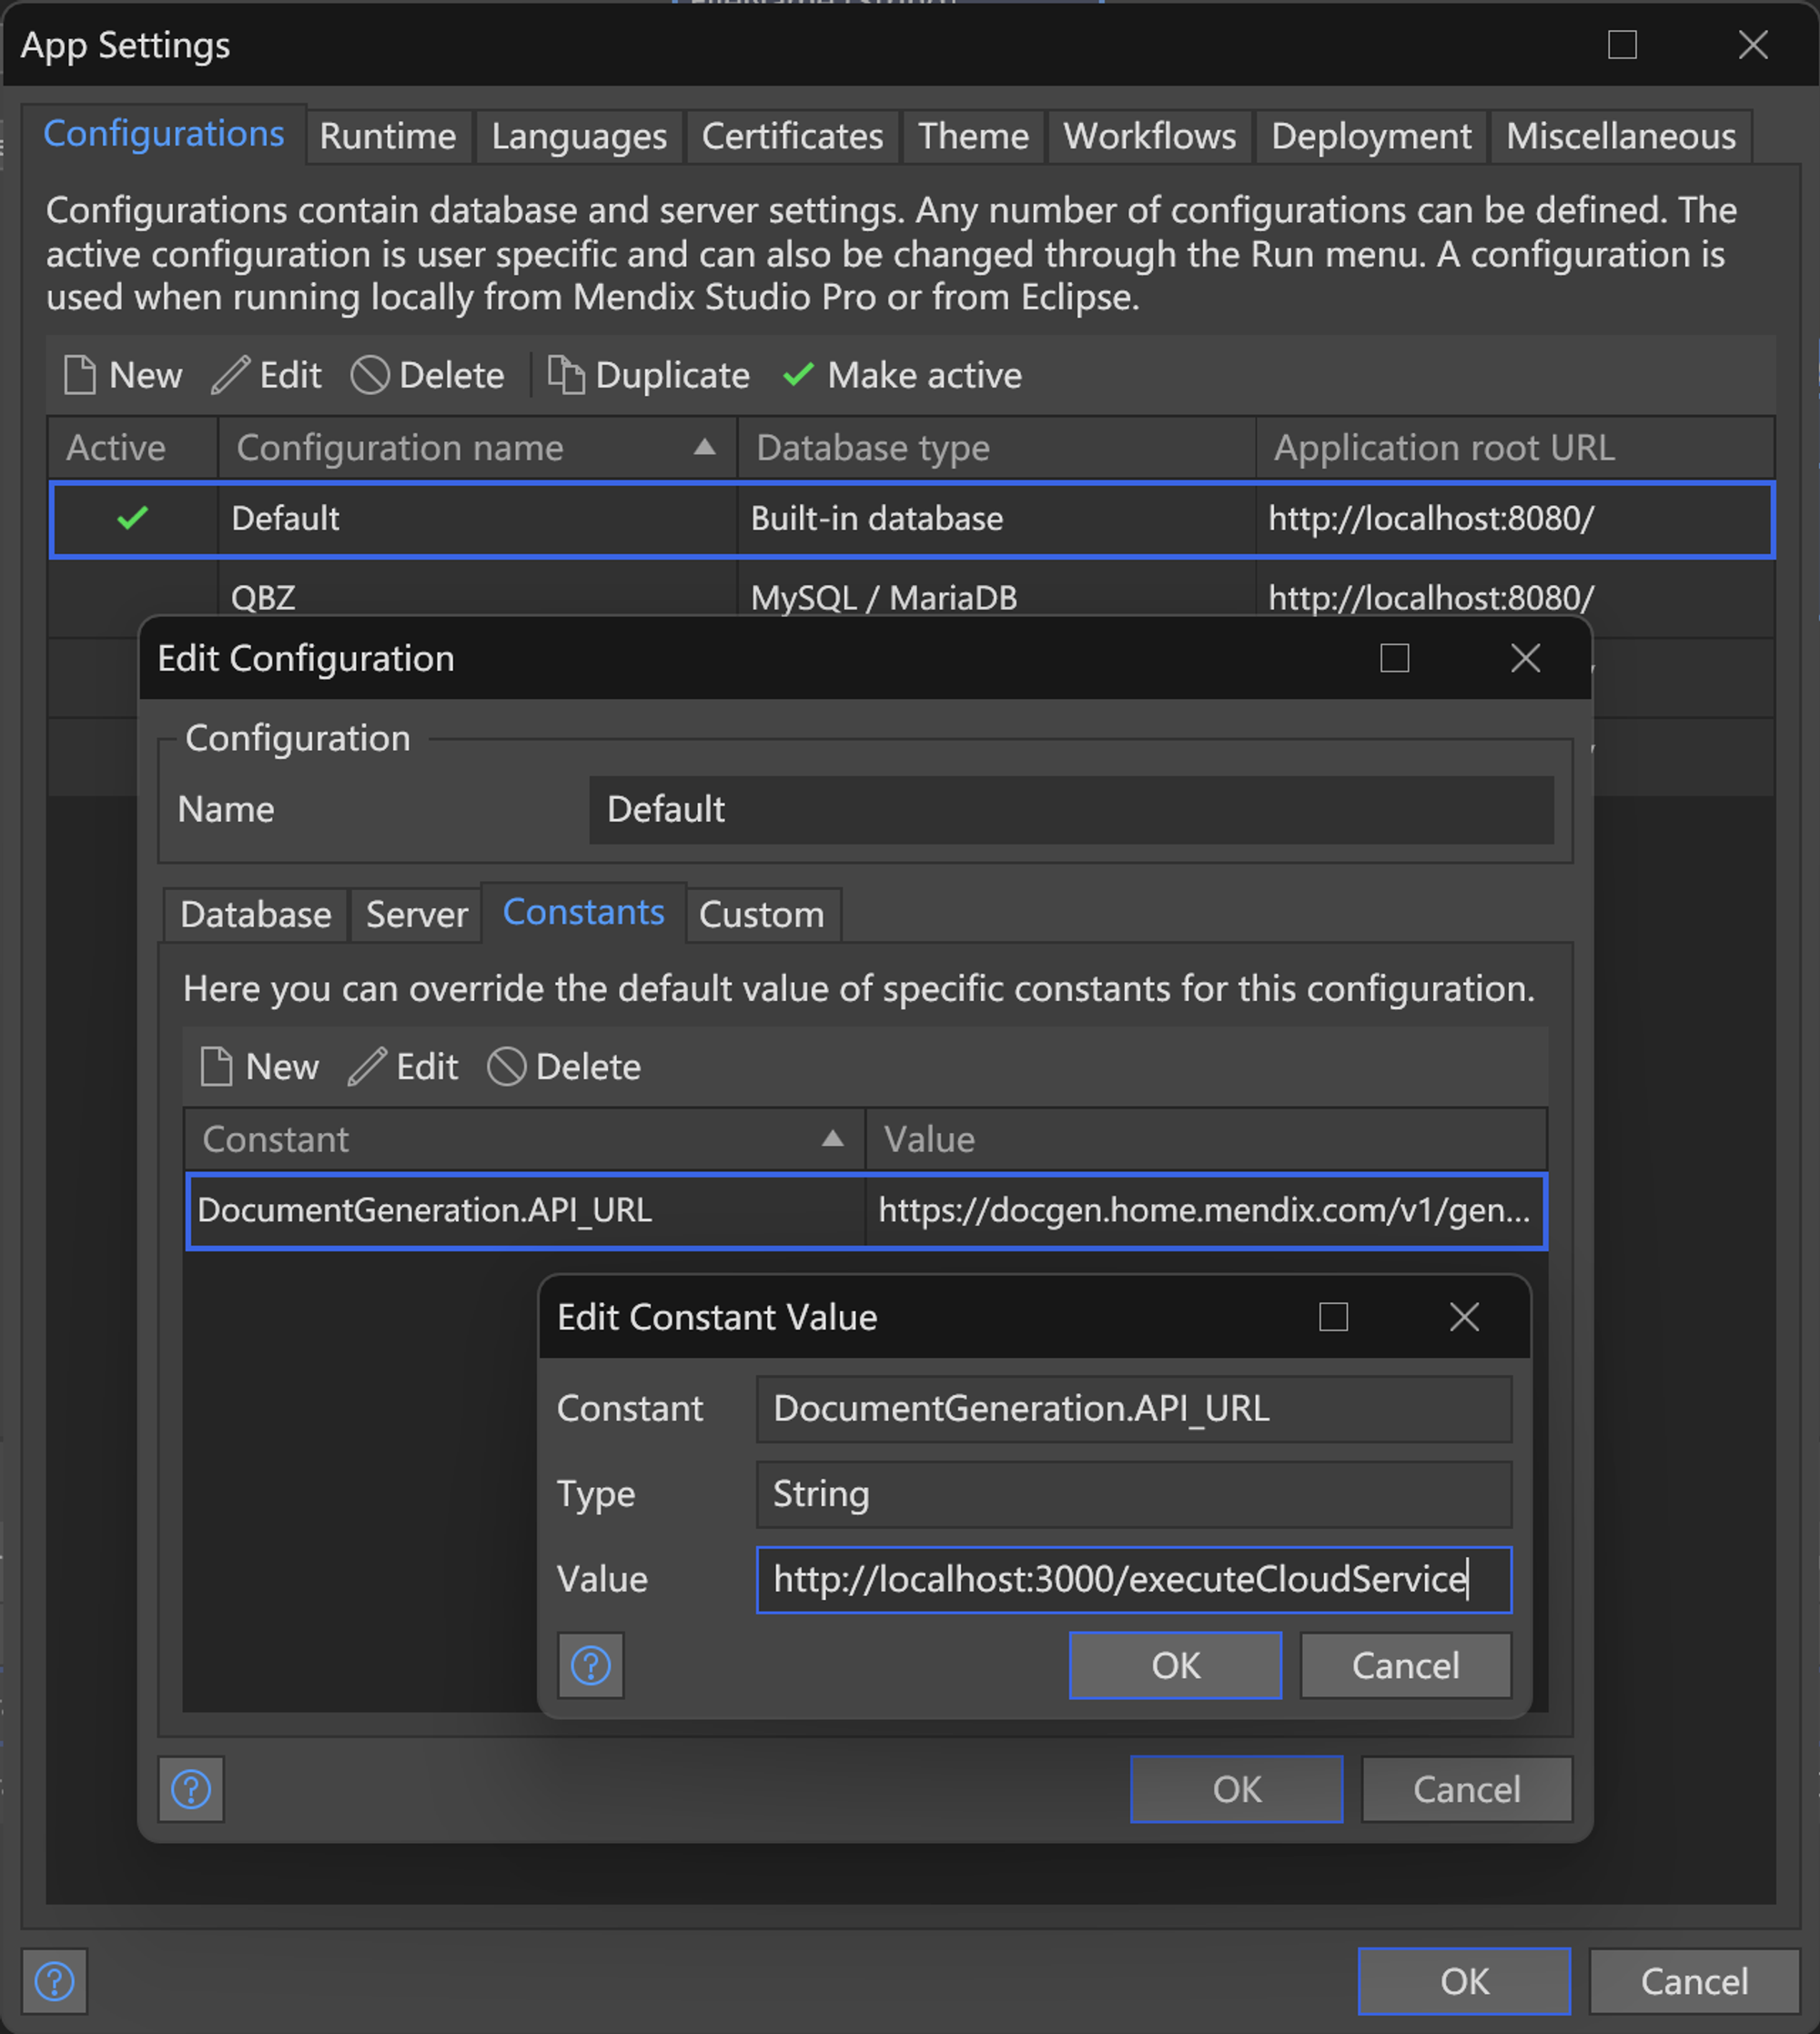Switch to Server tab in Edit Configuration
Image resolution: width=1820 pixels, height=2034 pixels.
point(416,914)
